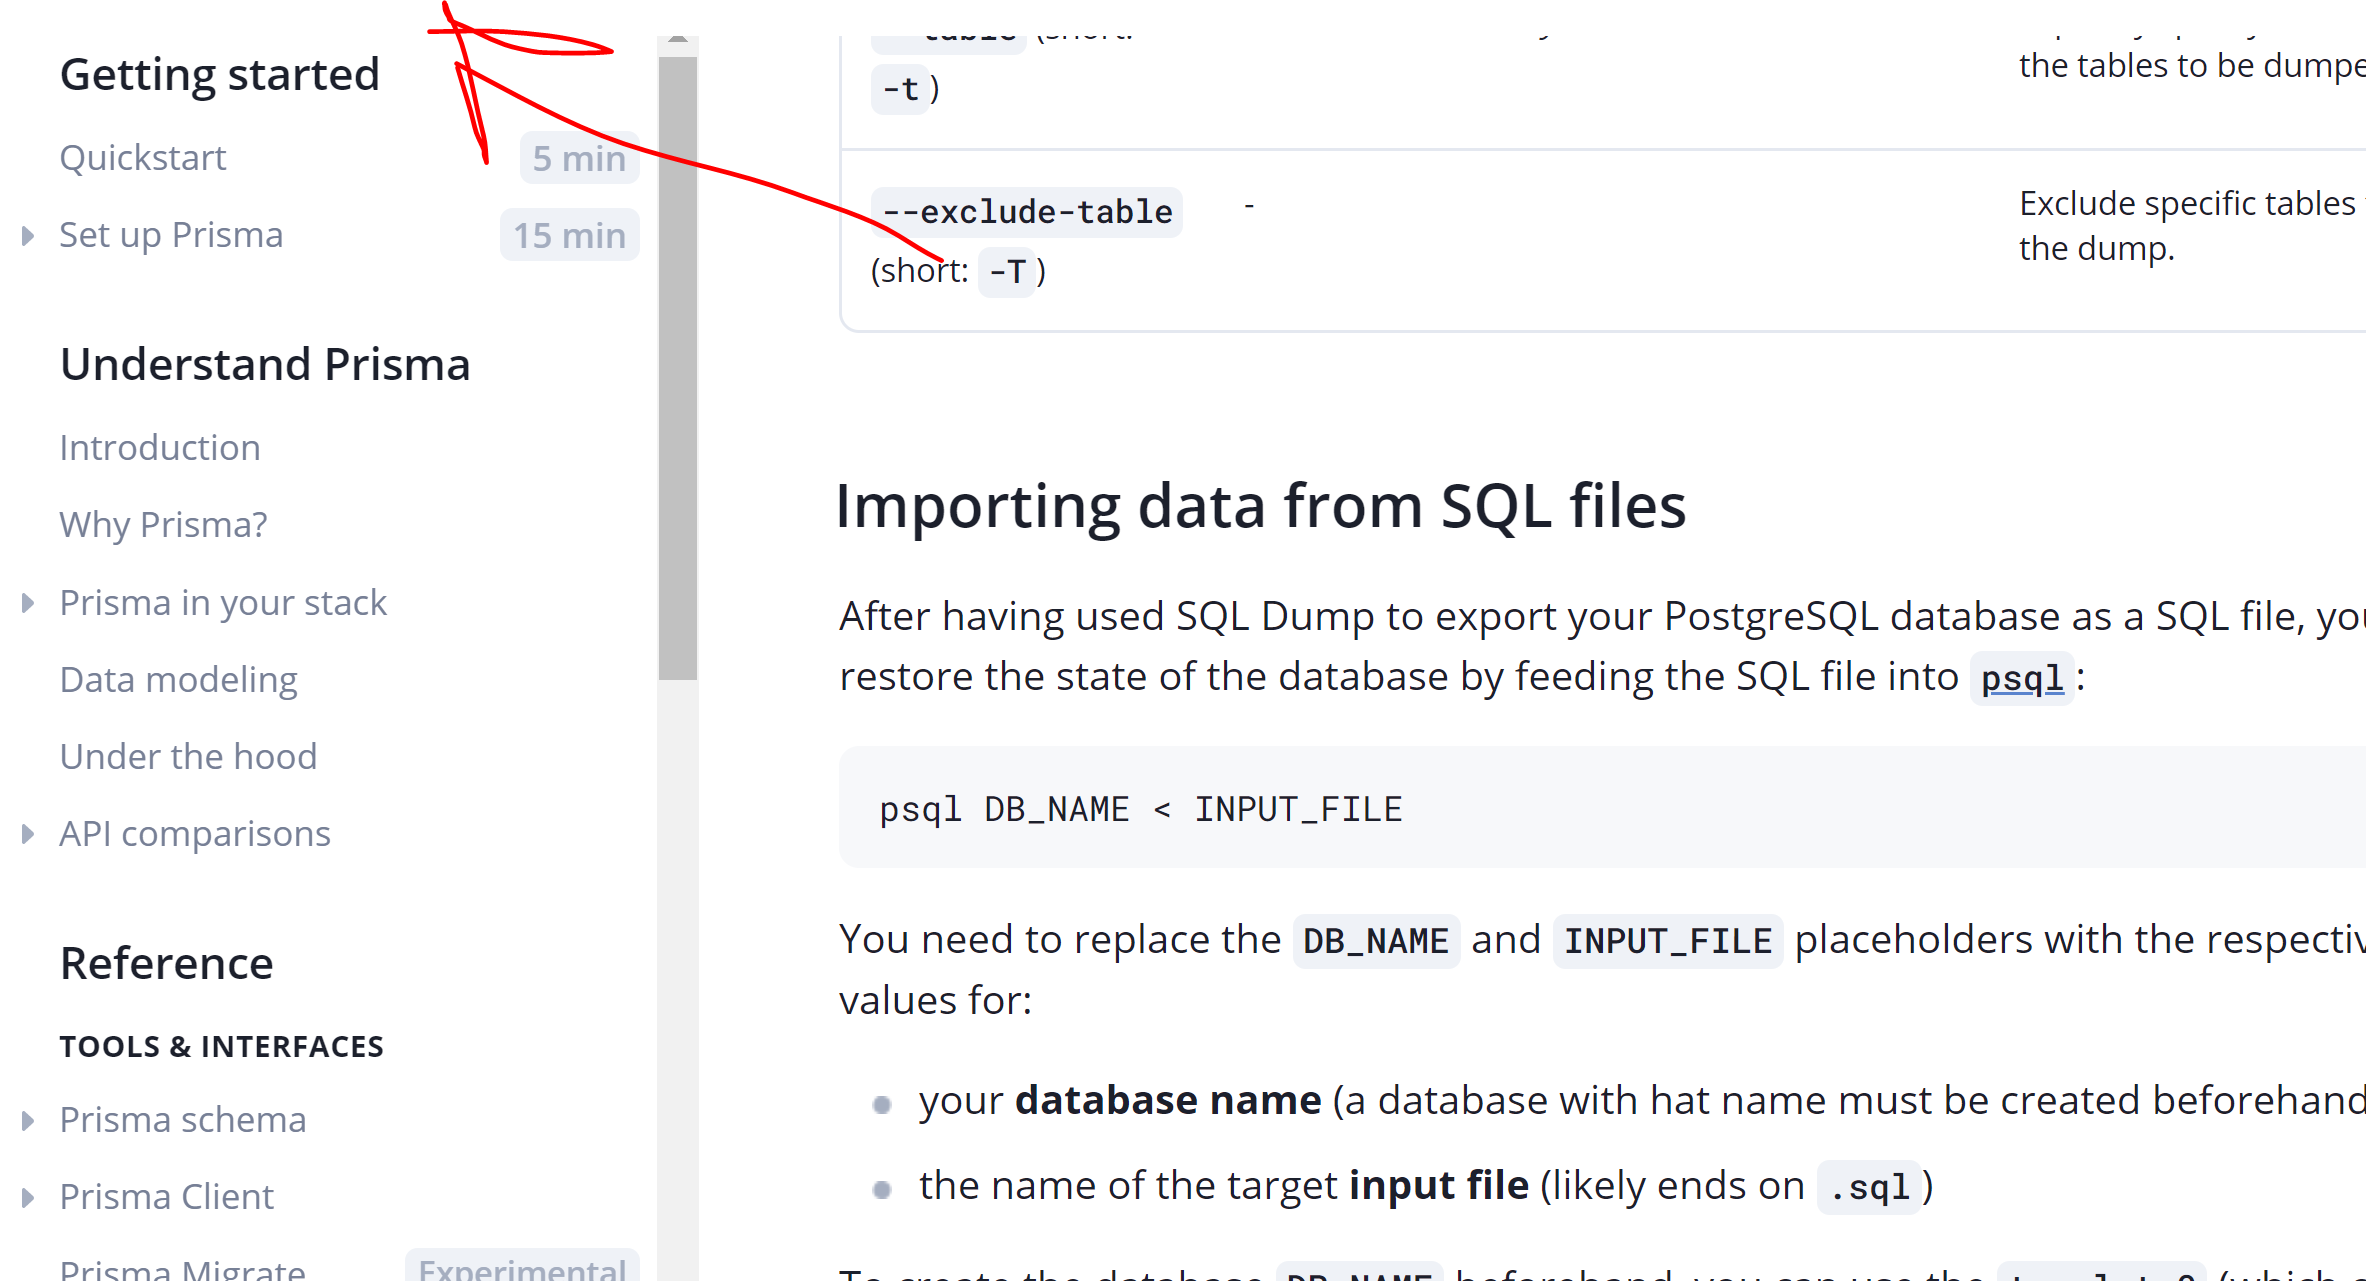Go to the Introduction page
2366x1281 pixels.
[160, 448]
